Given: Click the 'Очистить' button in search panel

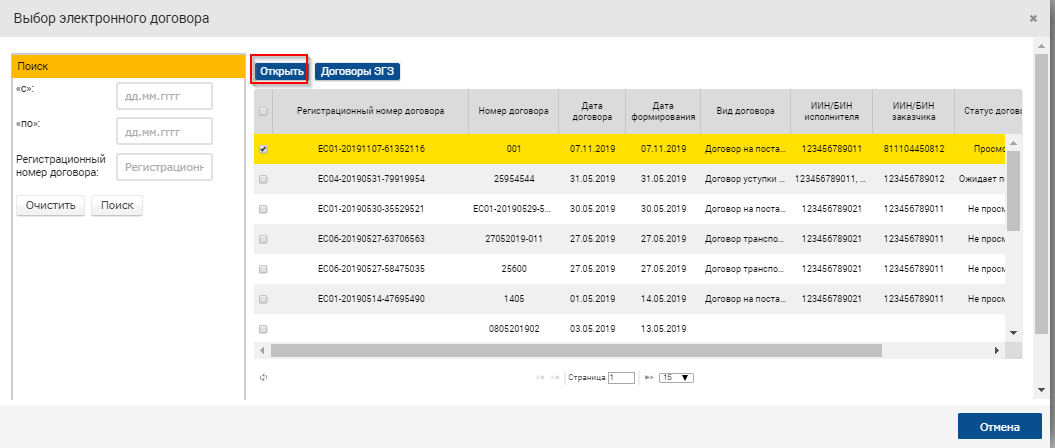Looking at the screenshot, I should point(50,205).
